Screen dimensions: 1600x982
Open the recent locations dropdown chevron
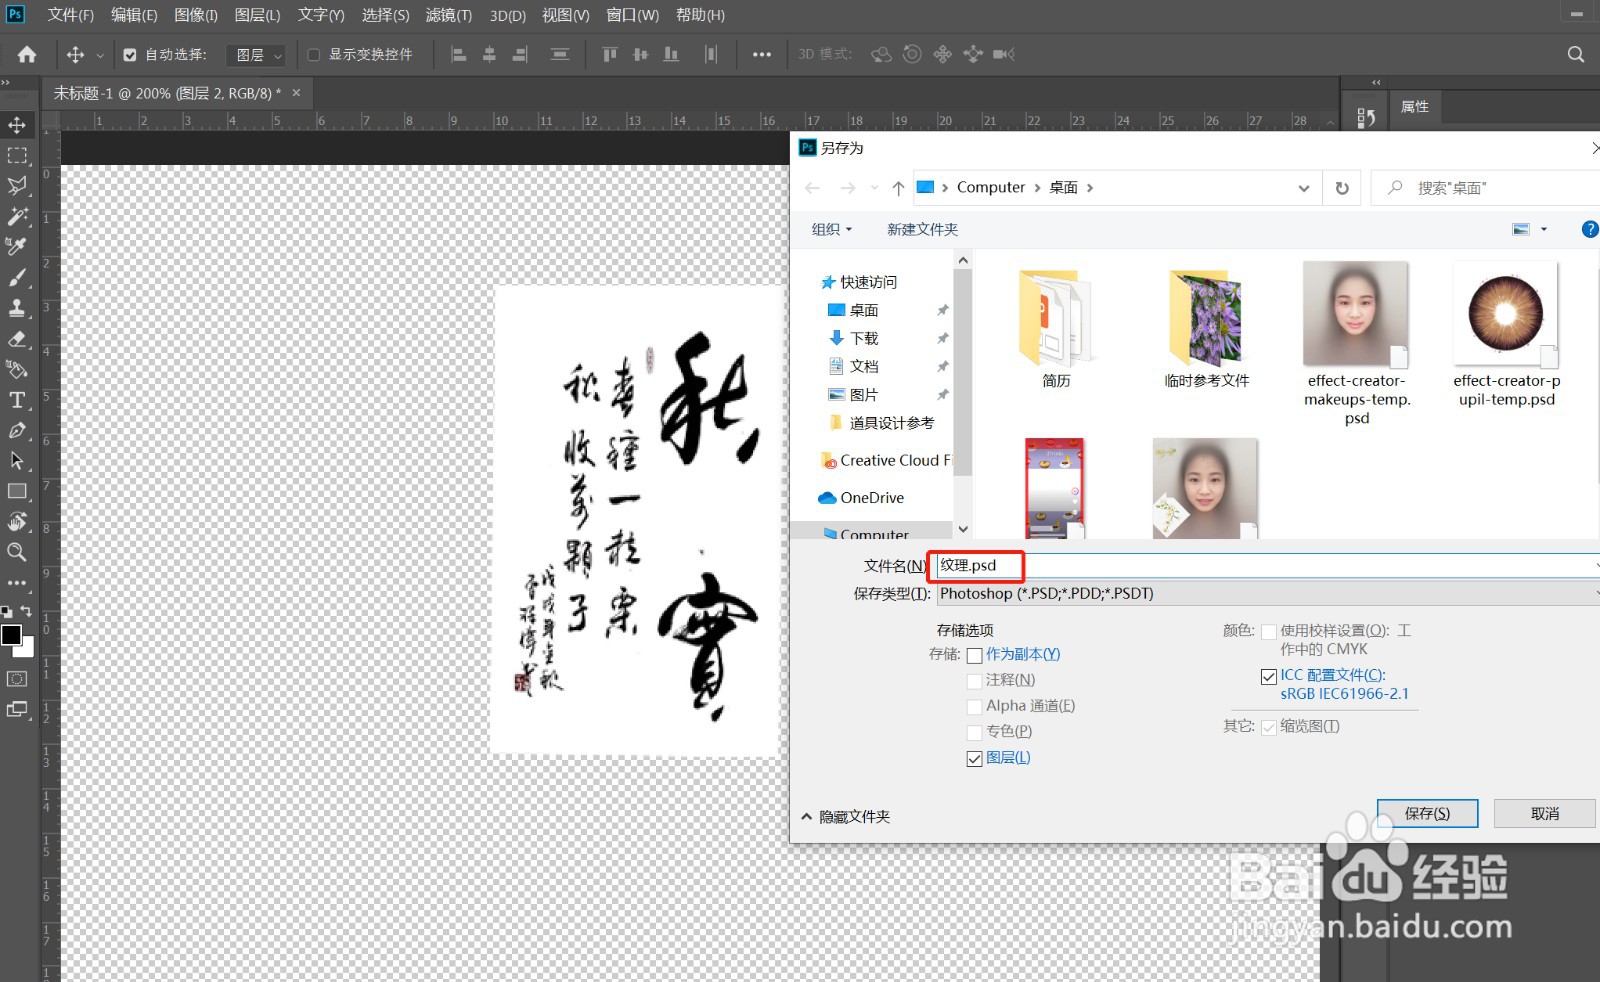(x=874, y=188)
